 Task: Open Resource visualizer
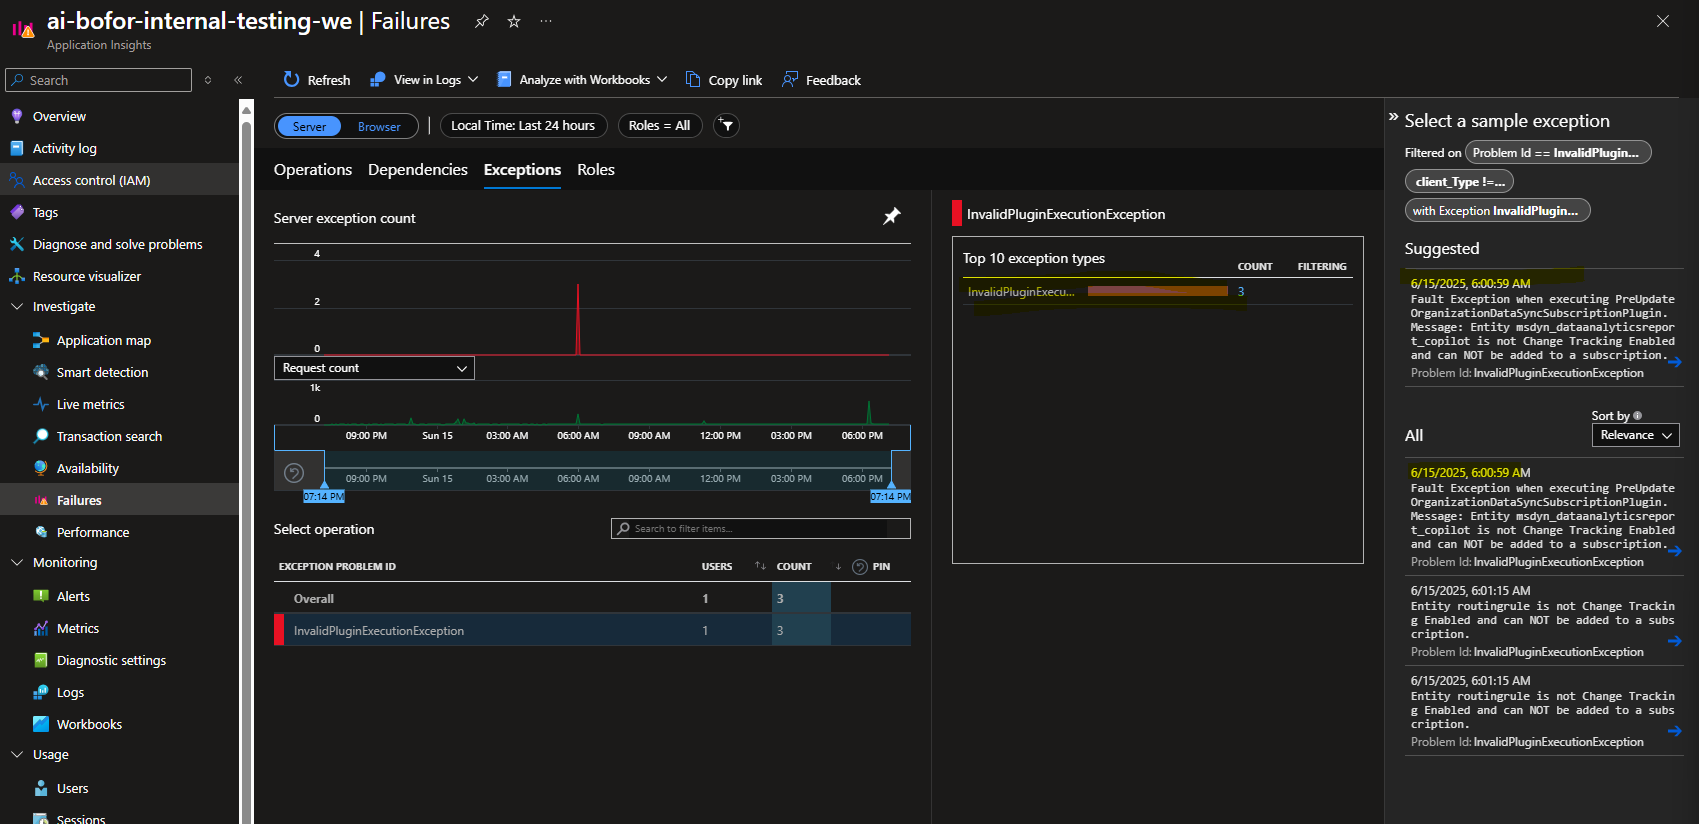point(87,276)
